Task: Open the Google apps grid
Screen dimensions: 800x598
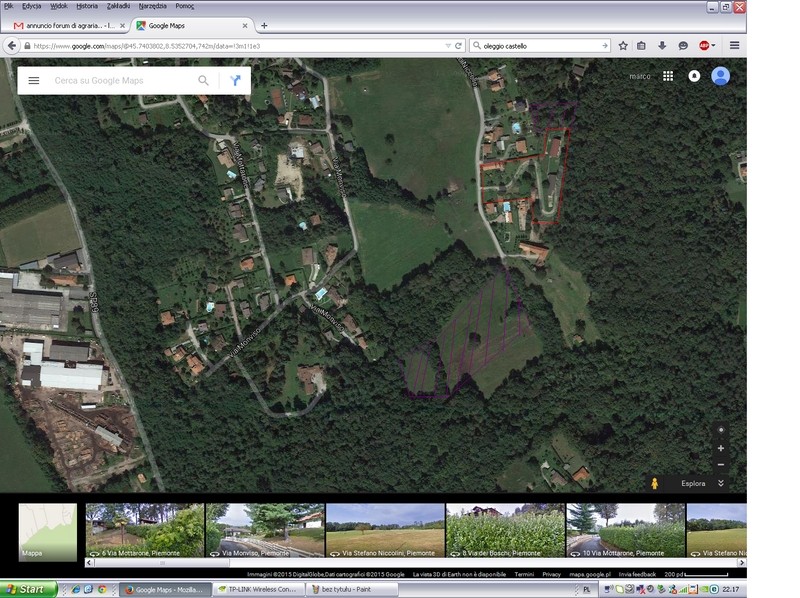Action: tap(667, 76)
